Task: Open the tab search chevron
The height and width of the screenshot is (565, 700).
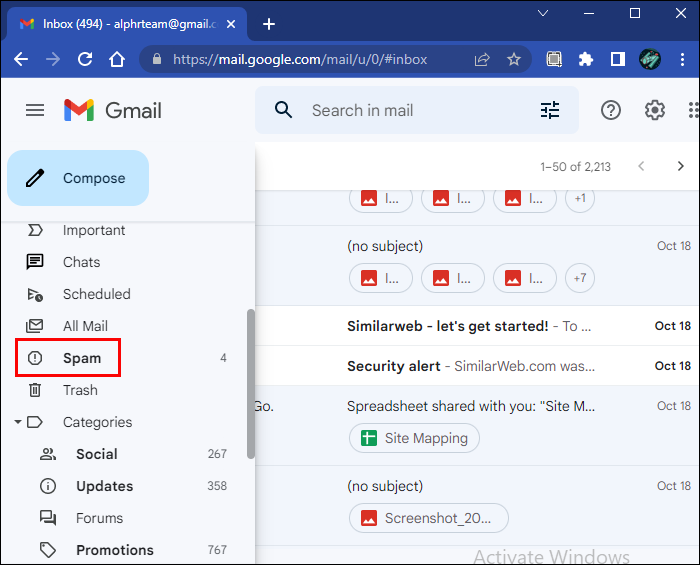Action: point(543,13)
